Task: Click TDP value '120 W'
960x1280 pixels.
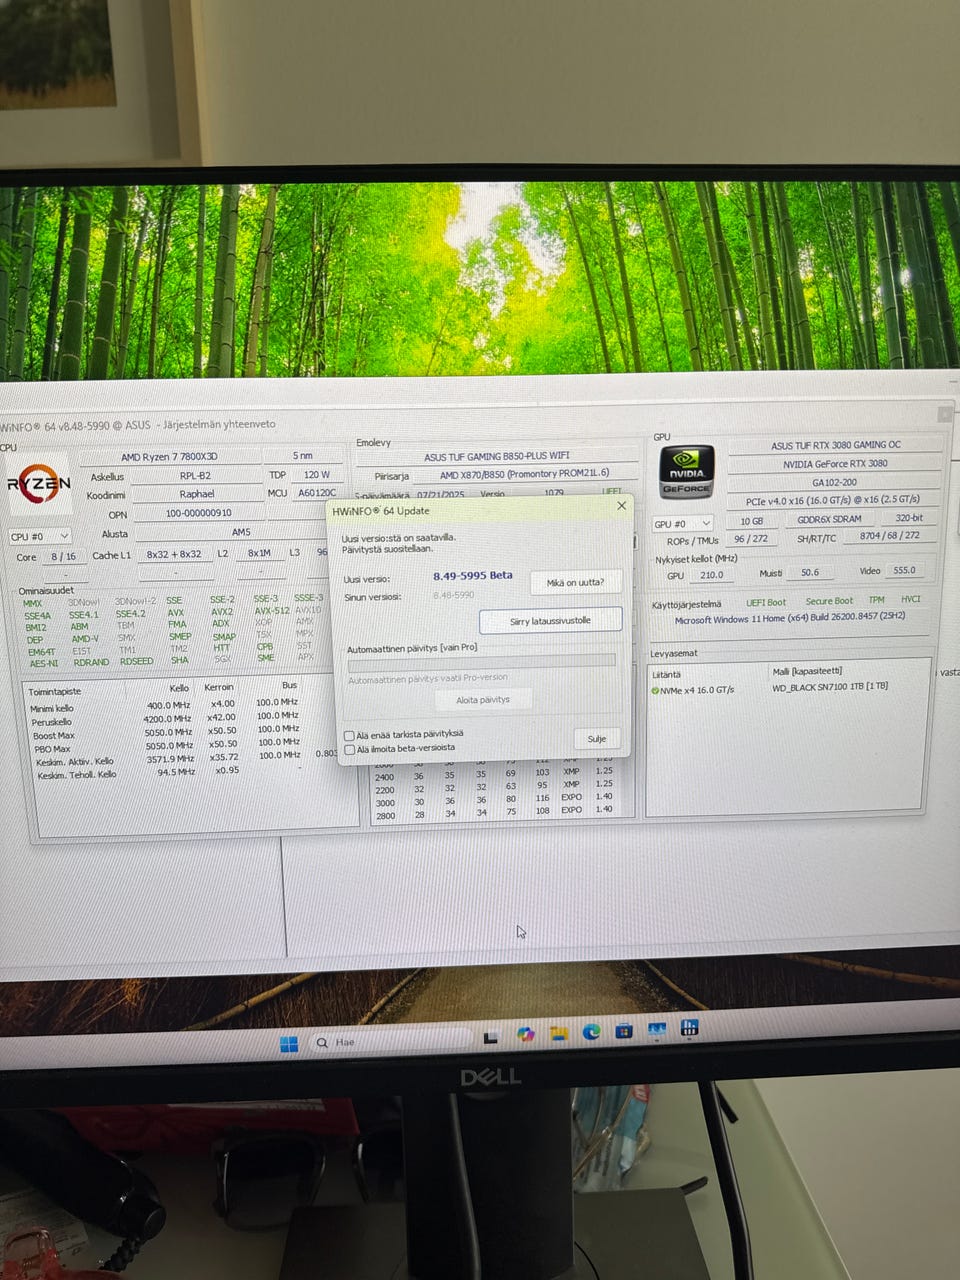Action: click(317, 475)
